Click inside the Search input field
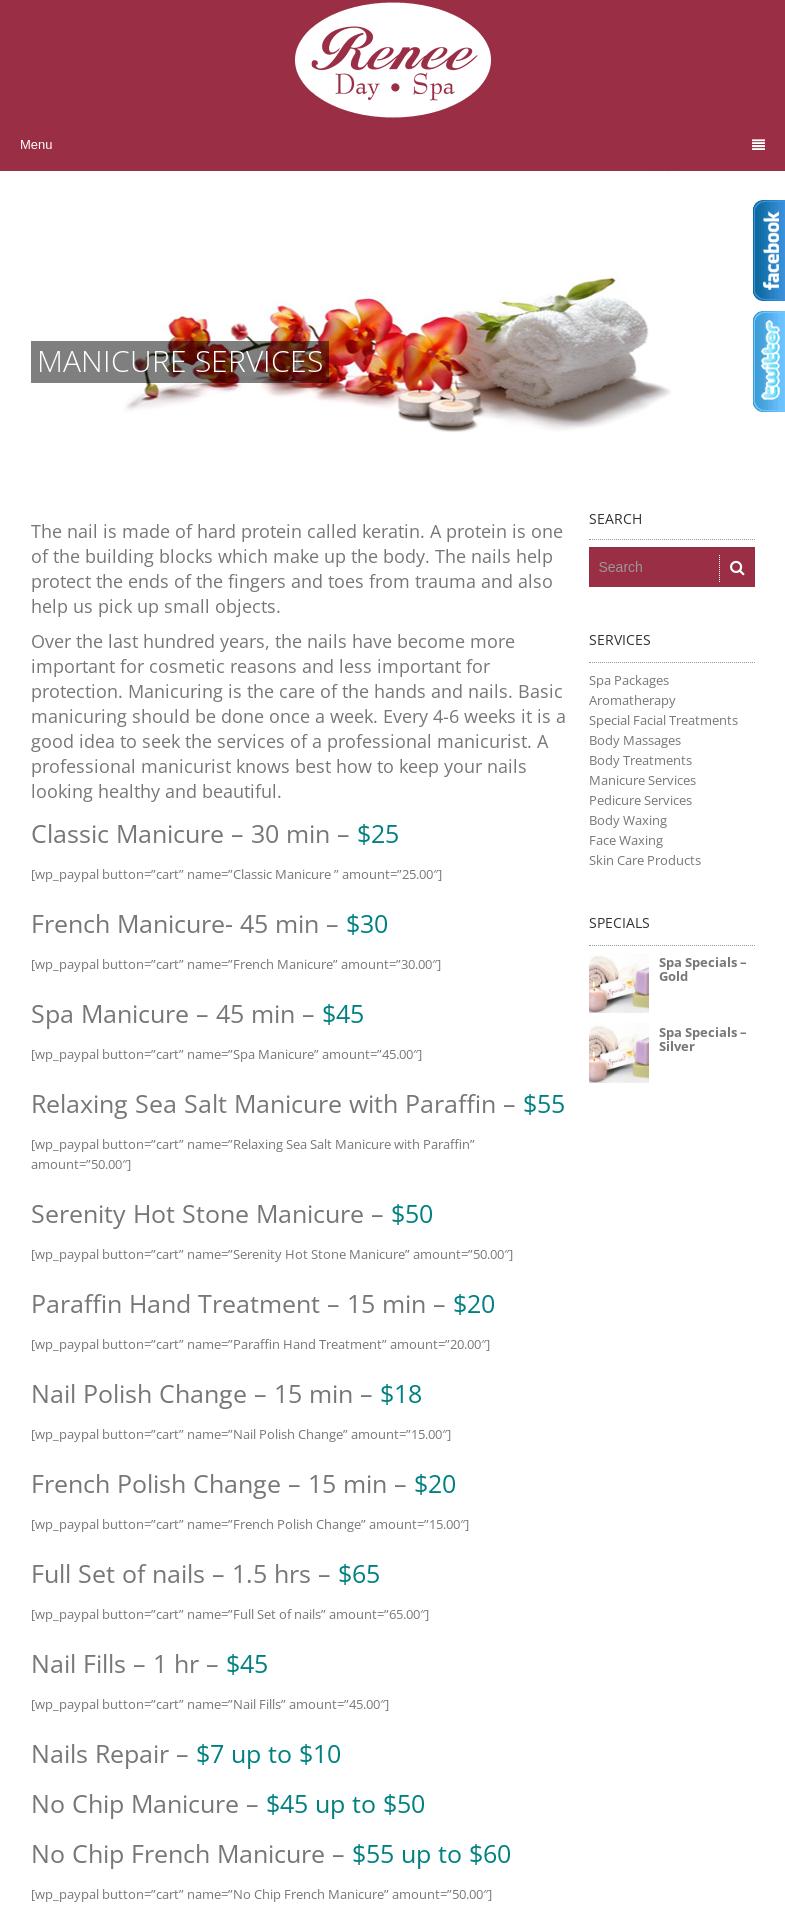This screenshot has height=1922, width=785. [x=653, y=567]
